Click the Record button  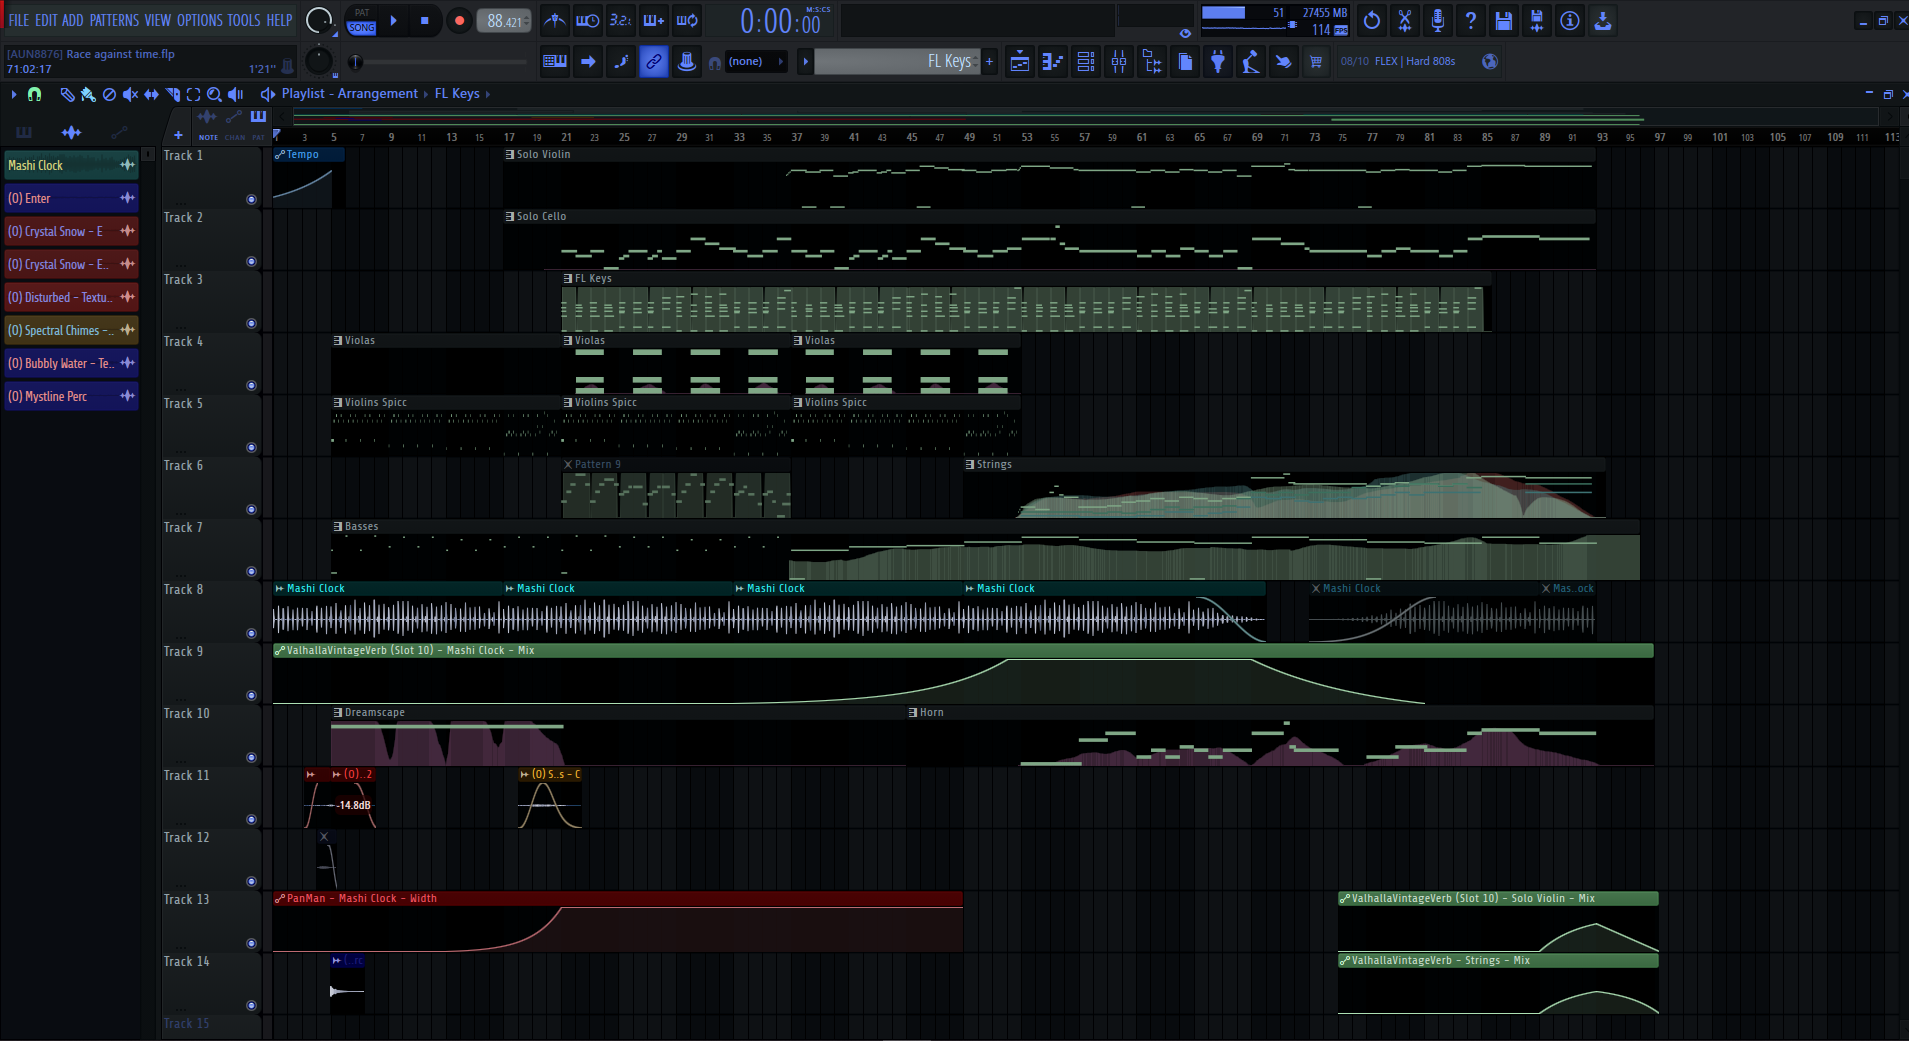point(459,21)
